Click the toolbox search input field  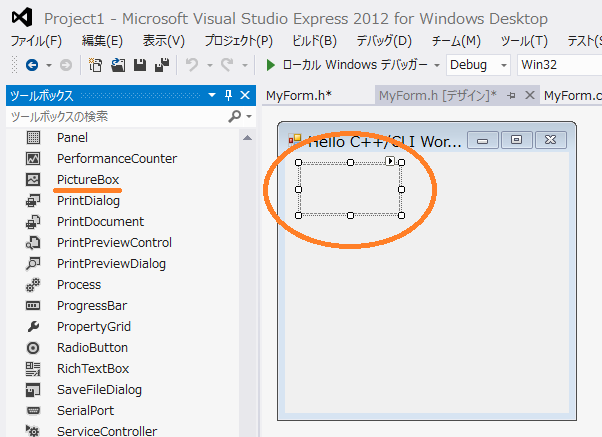tap(117, 116)
